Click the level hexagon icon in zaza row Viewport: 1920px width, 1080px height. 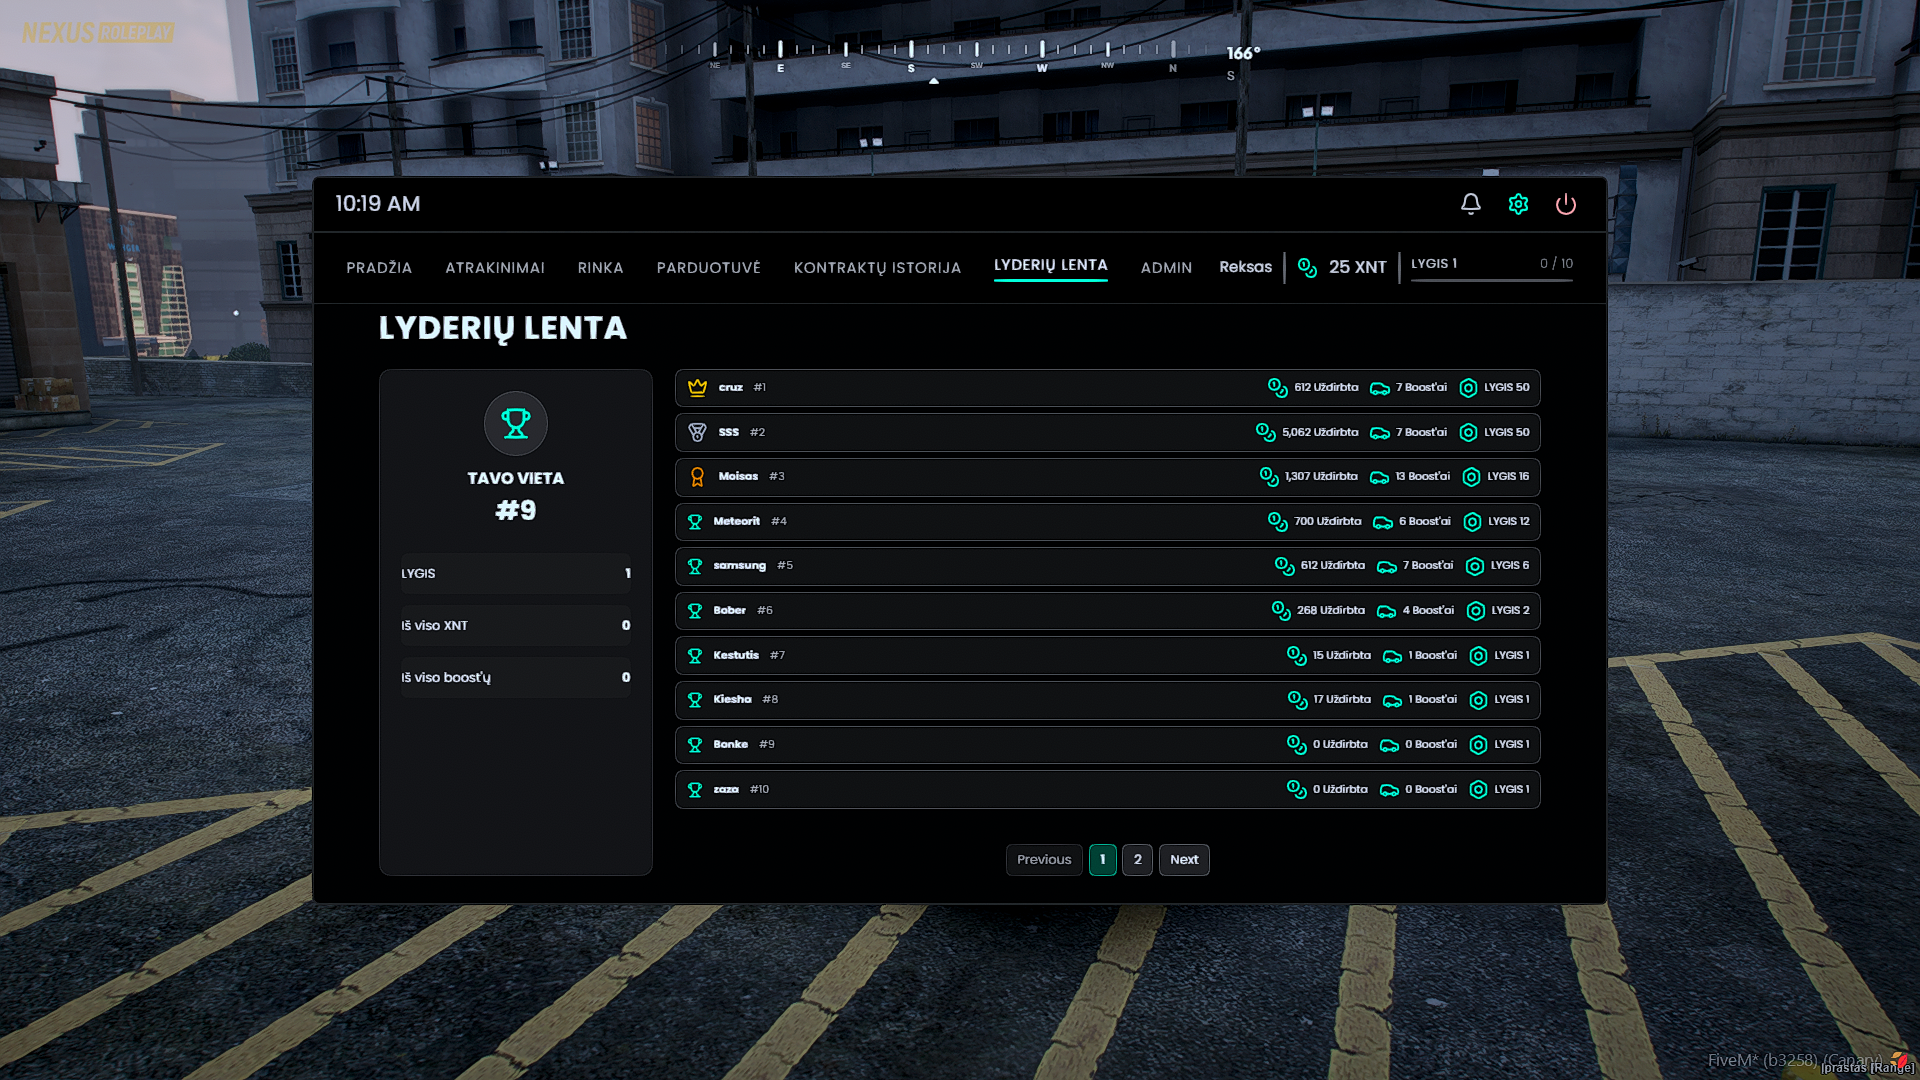click(x=1478, y=790)
